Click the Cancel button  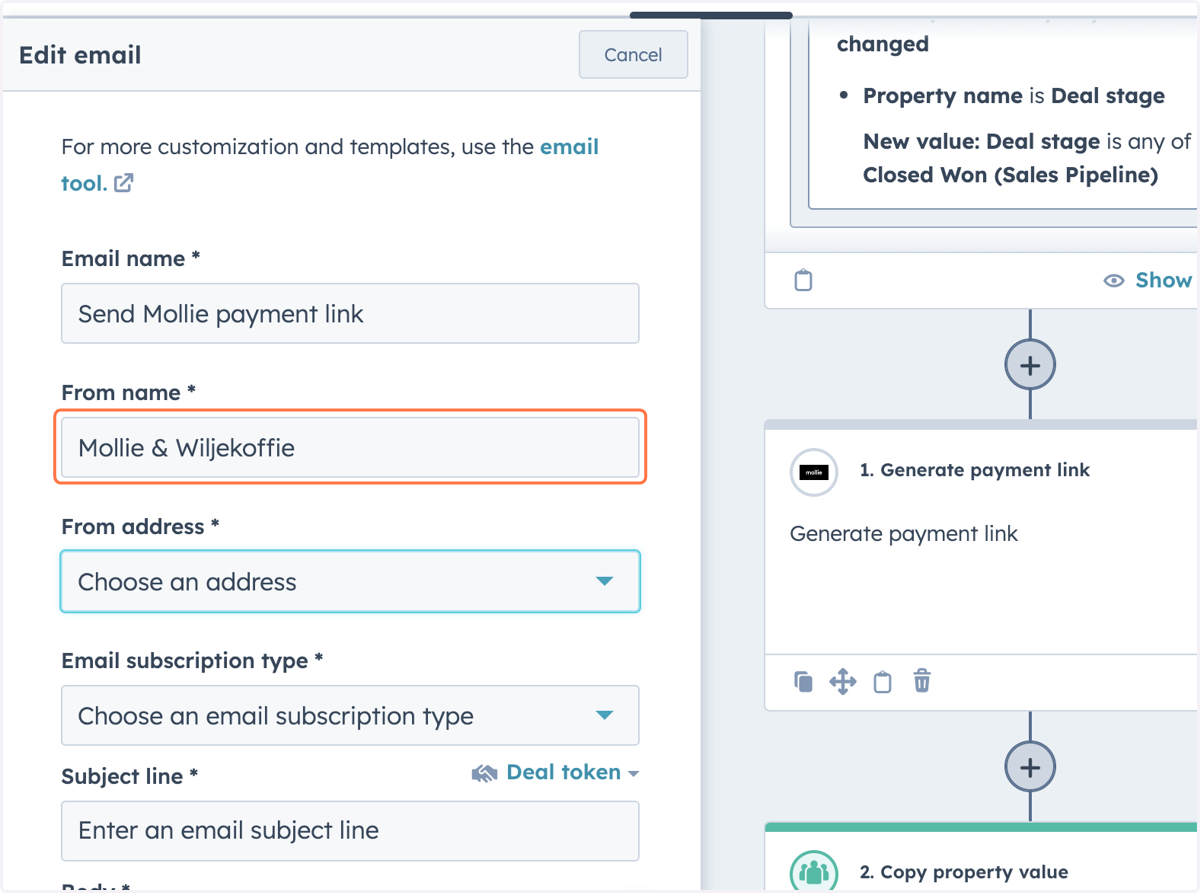(633, 55)
